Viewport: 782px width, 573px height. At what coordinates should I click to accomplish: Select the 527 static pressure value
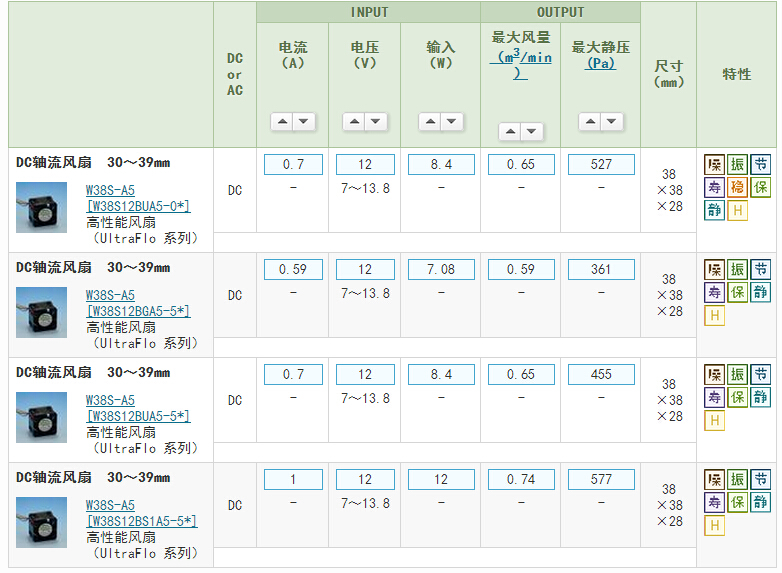601,165
